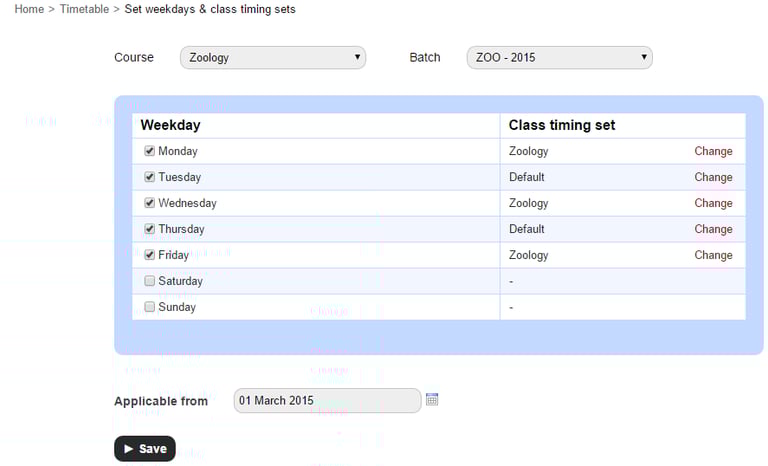Open Timetable breadcrumb link
The image size is (768, 466).
[84, 9]
